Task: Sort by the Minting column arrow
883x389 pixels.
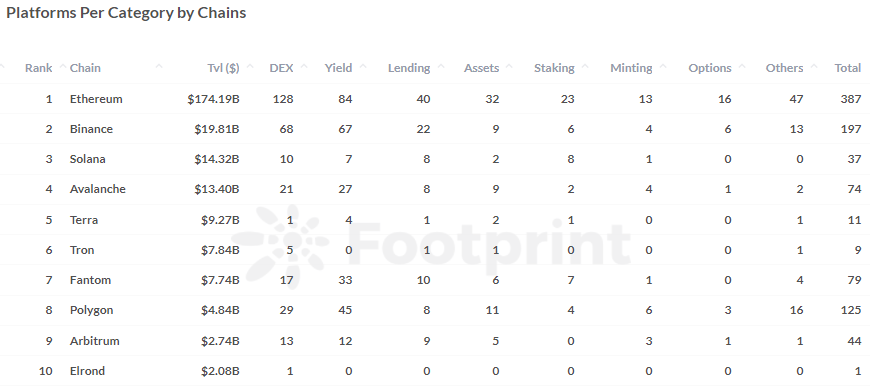Action: (x=663, y=67)
